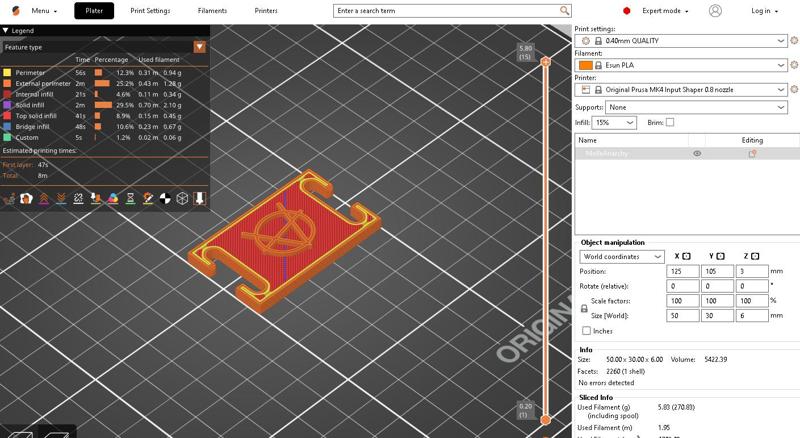This screenshot has height=438, width=800.
Task: Click the Position X field showing 125
Action: tap(683, 272)
